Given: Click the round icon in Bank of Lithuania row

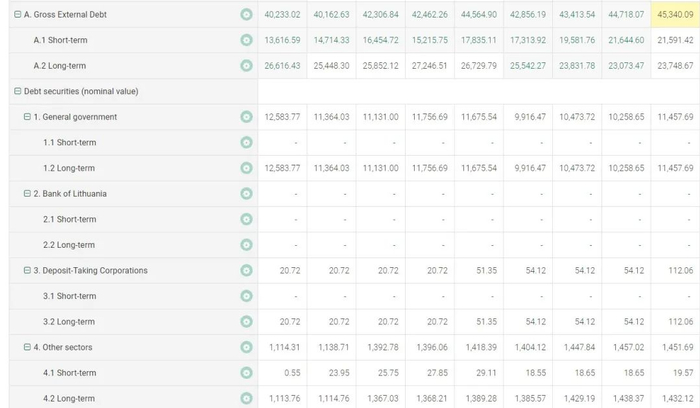Looking at the screenshot, I should pyautogui.click(x=246, y=194).
